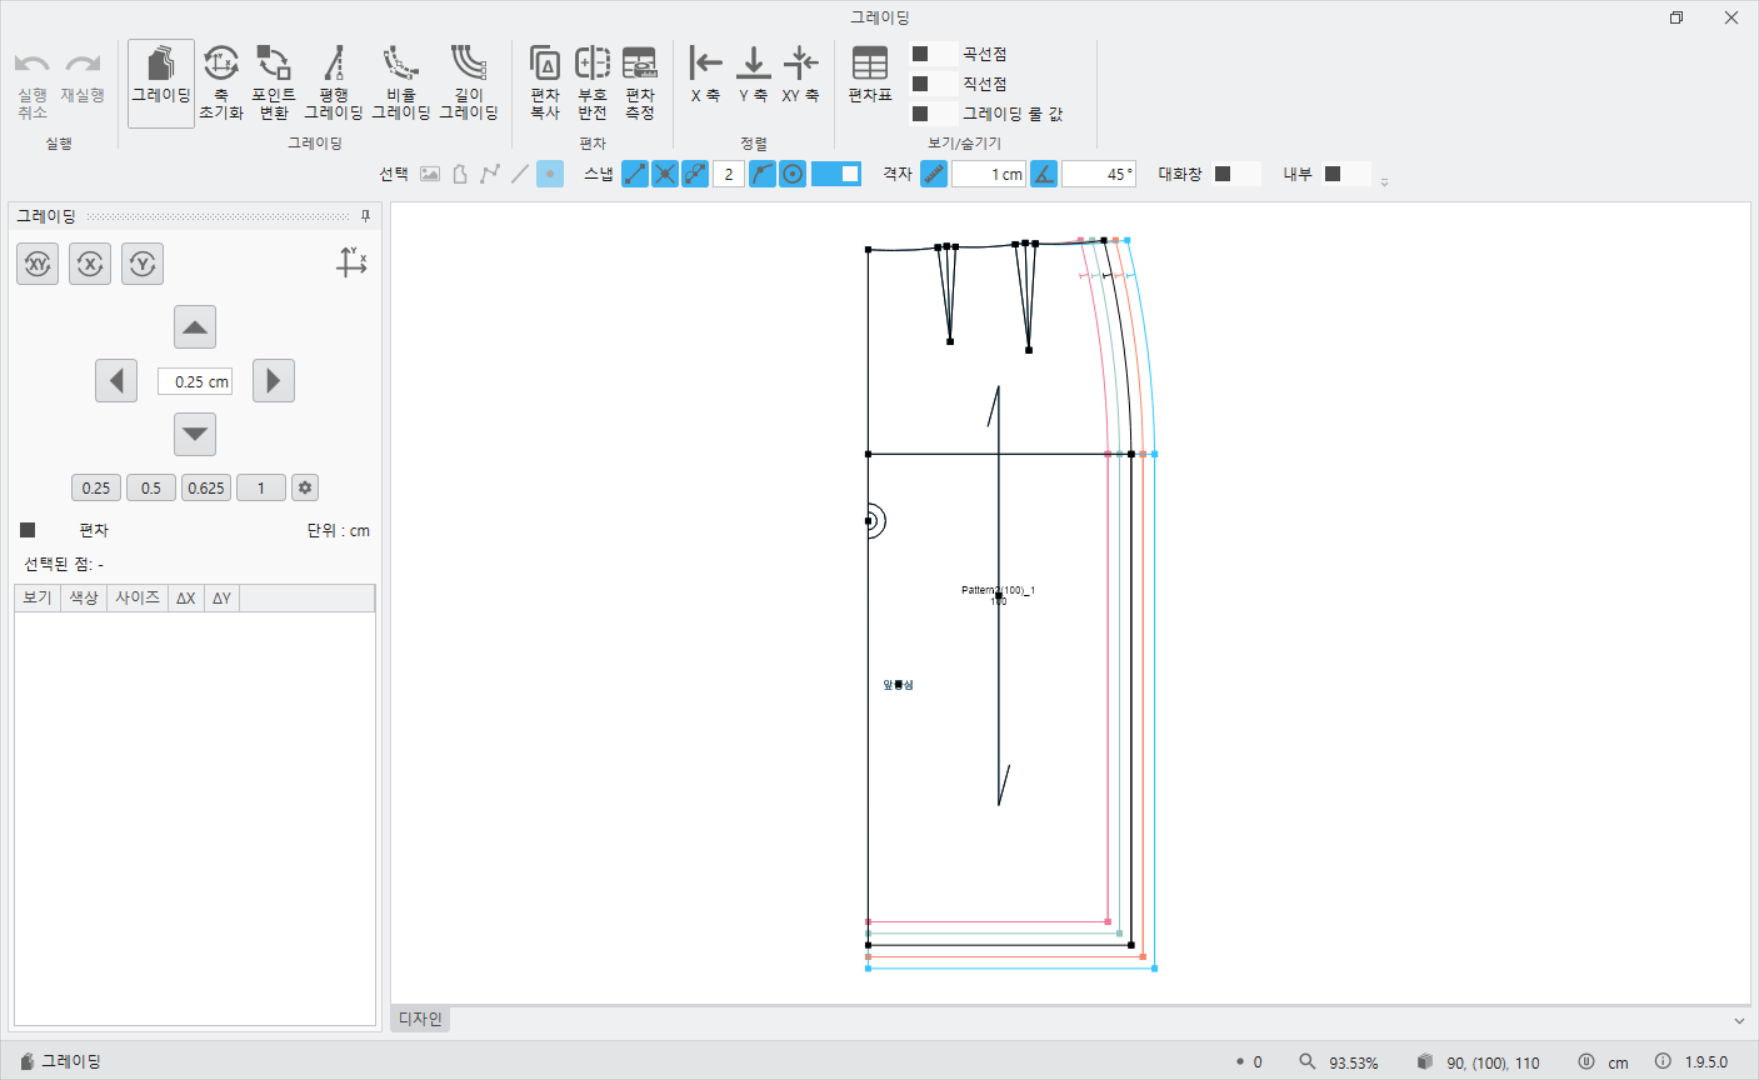
Task: Toggle division point snap icon
Action: tap(695, 174)
